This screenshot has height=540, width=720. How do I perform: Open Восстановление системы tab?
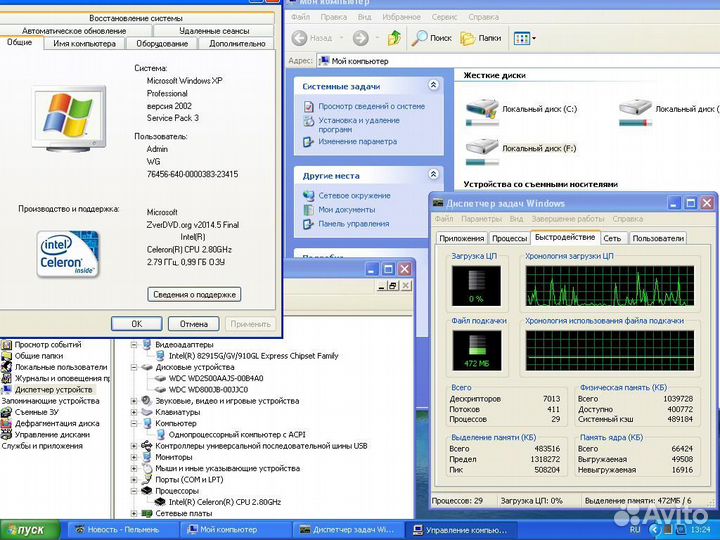coord(136,18)
